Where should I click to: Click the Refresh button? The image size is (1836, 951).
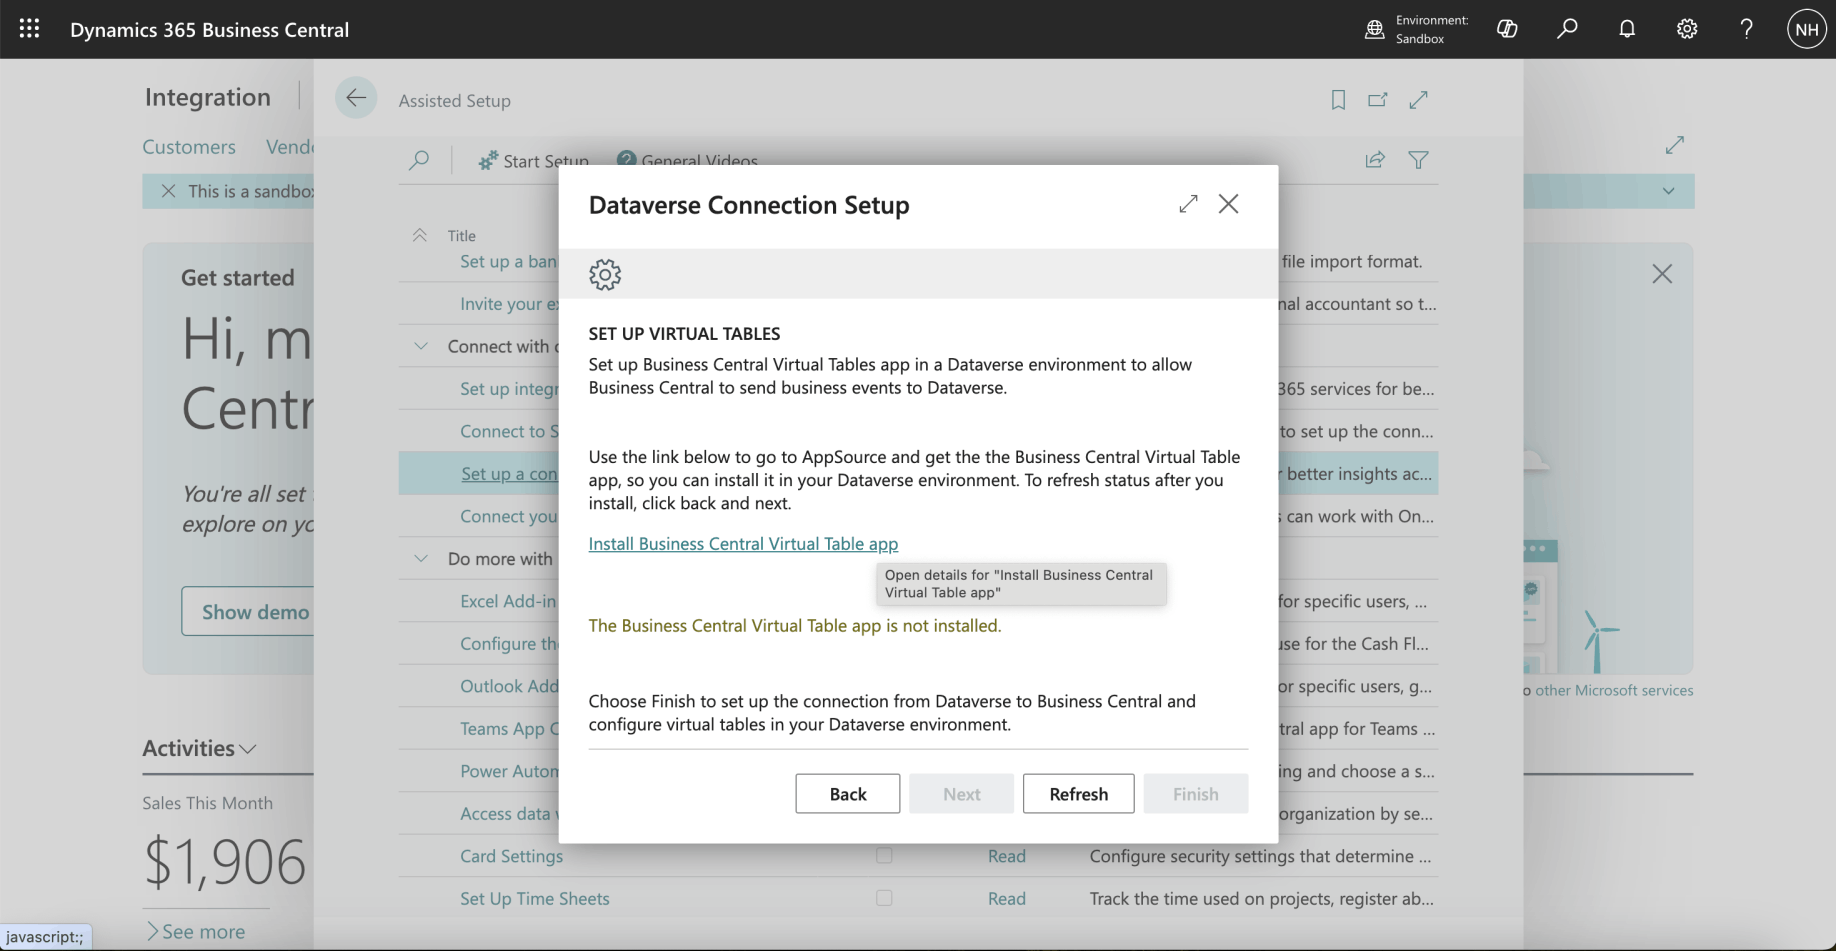(x=1079, y=794)
